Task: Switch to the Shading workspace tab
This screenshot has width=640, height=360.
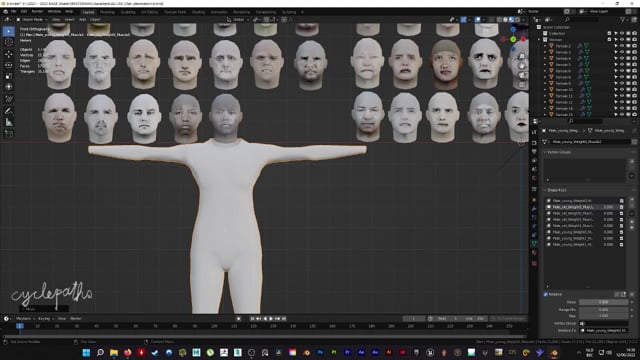Action: click(x=198, y=12)
